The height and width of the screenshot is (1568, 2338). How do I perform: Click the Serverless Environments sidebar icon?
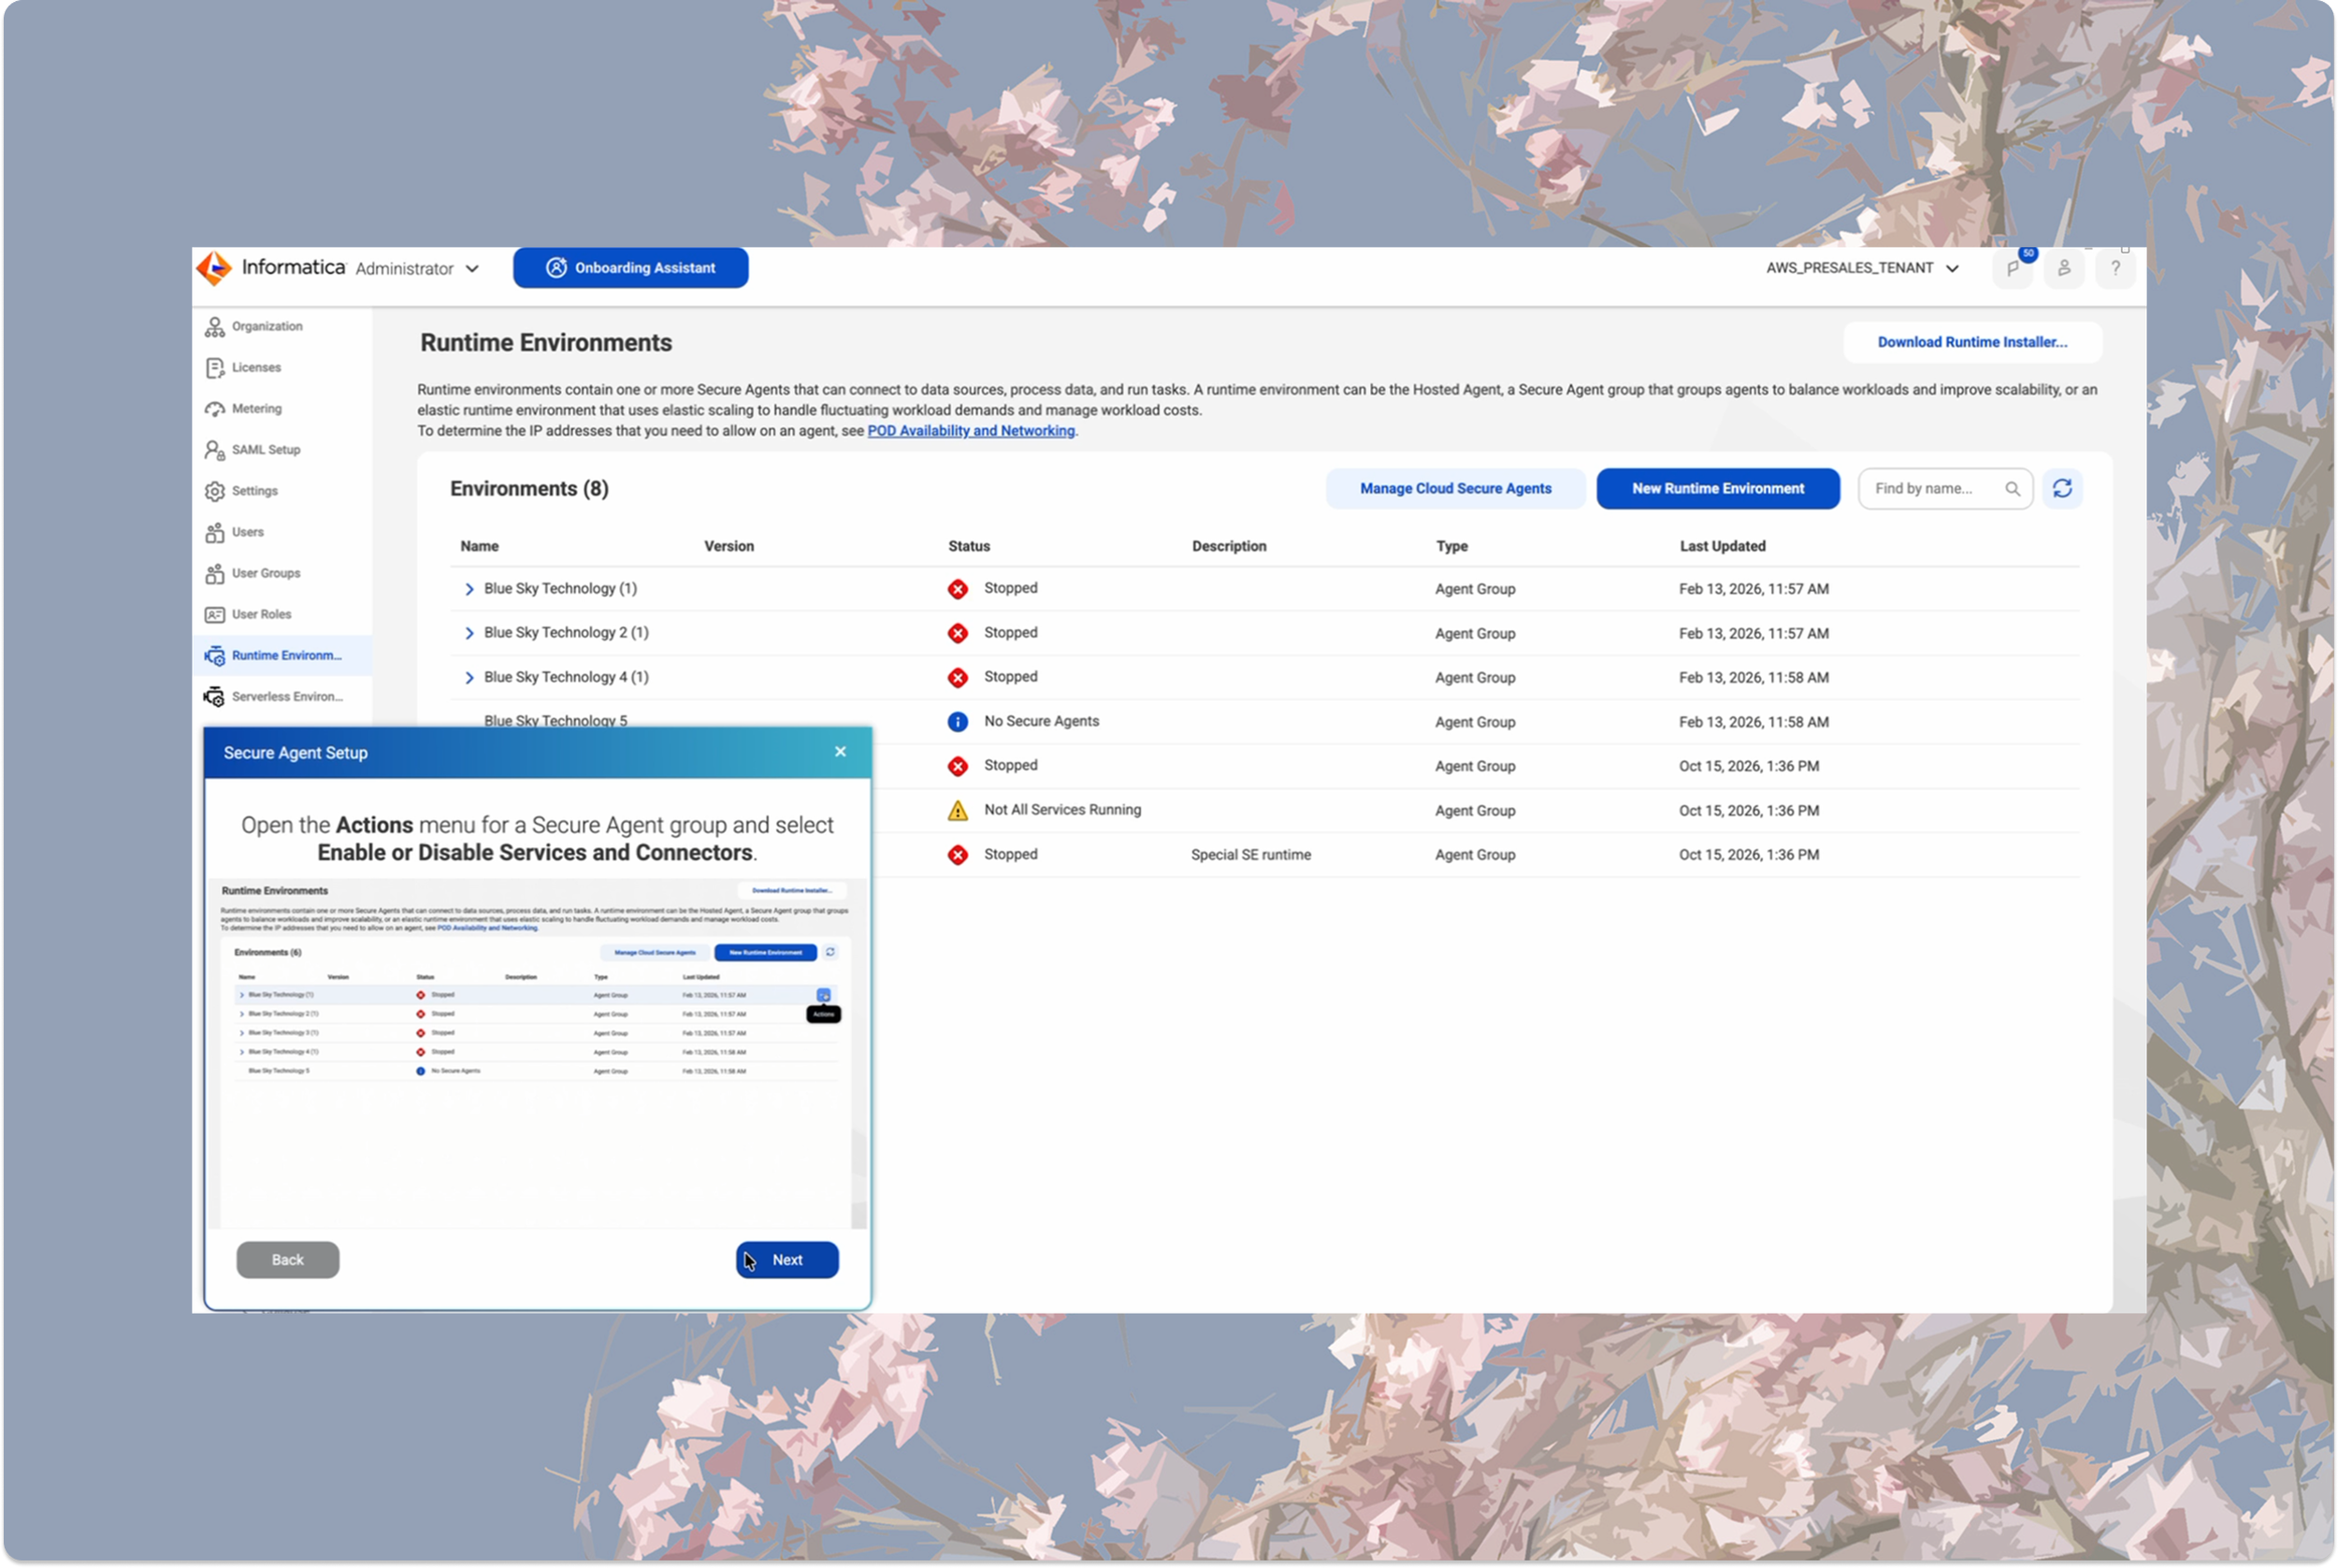(214, 697)
